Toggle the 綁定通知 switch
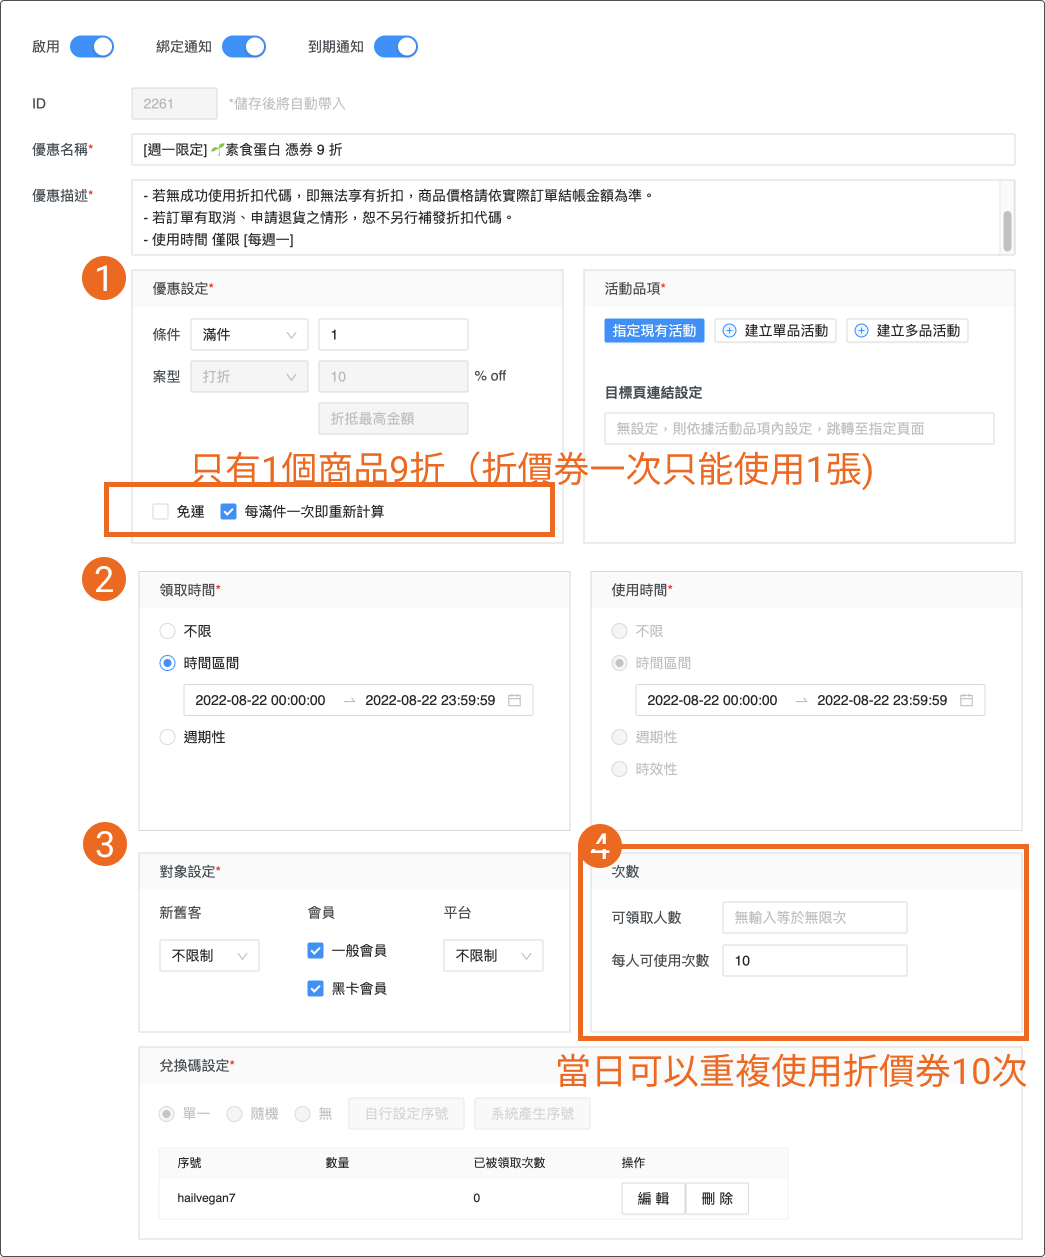This screenshot has height=1257, width=1045. (x=244, y=47)
